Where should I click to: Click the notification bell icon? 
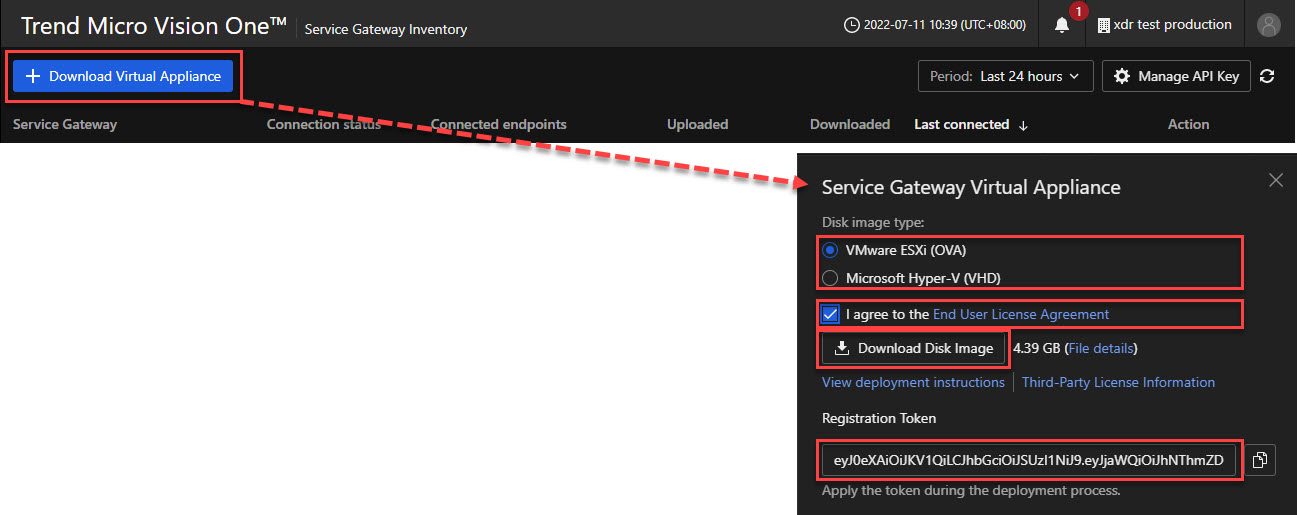click(1062, 25)
